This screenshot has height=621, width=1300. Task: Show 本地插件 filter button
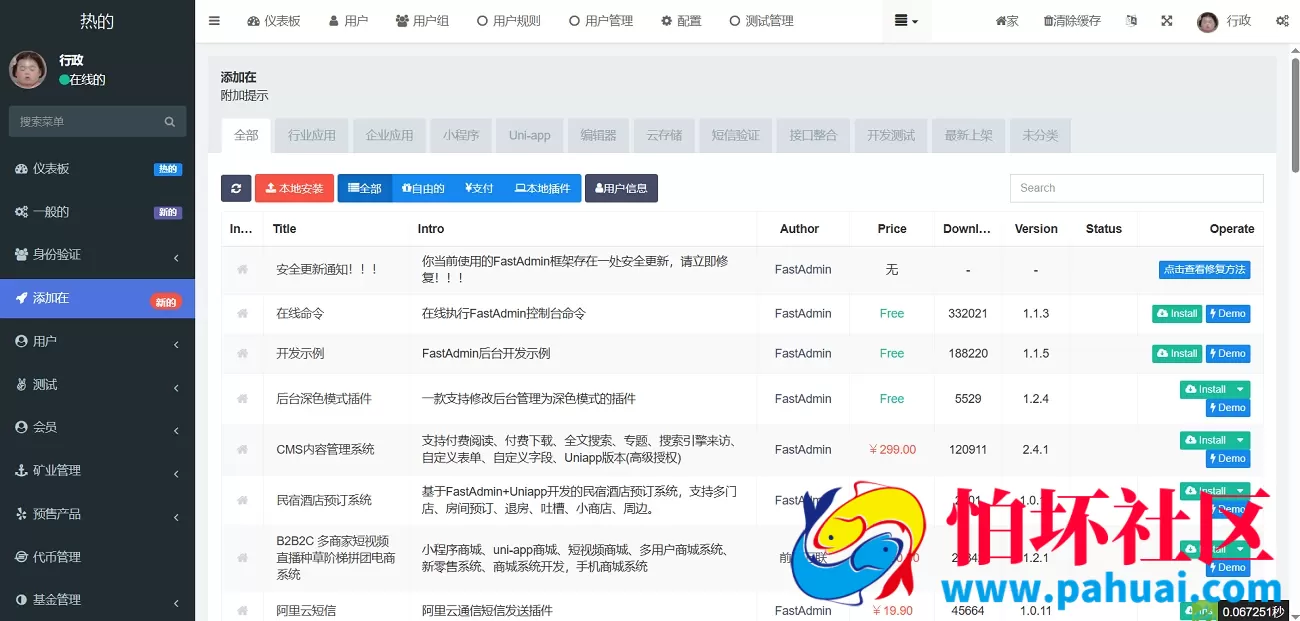point(542,188)
